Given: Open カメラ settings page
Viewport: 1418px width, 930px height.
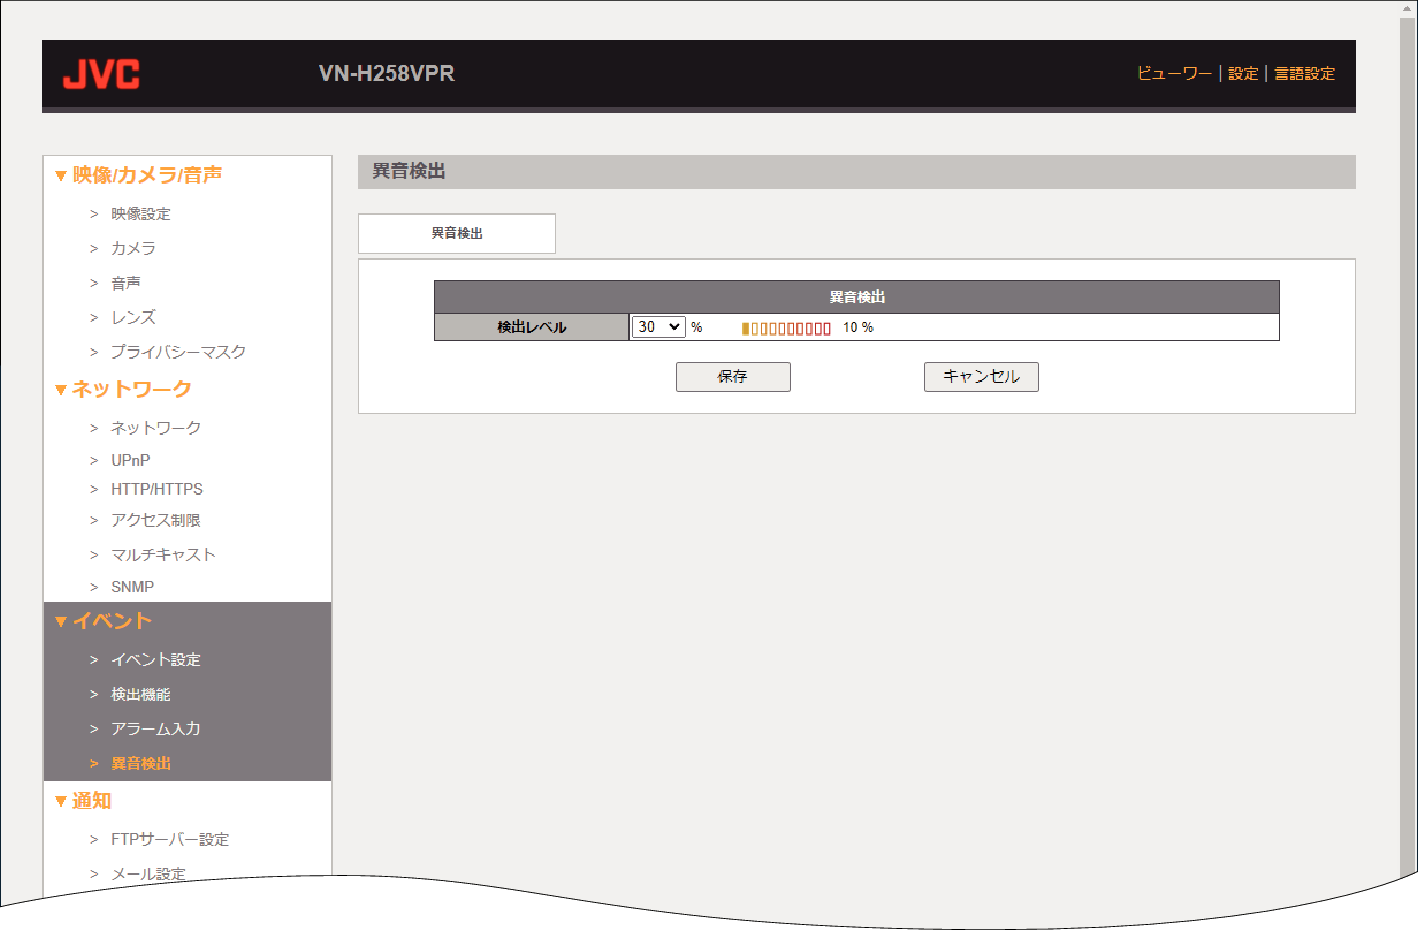Looking at the screenshot, I should [x=133, y=248].
